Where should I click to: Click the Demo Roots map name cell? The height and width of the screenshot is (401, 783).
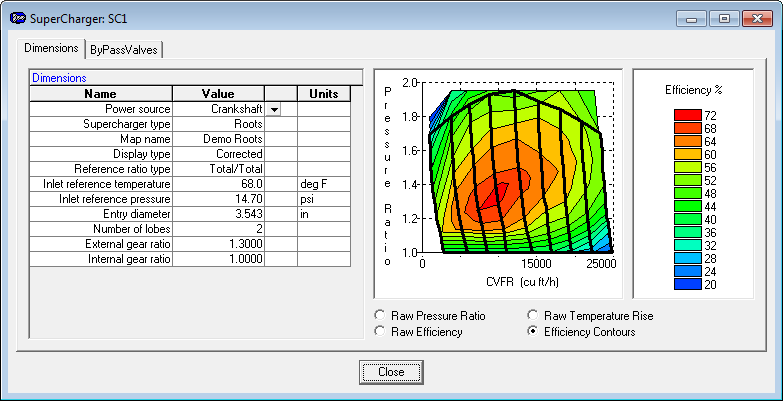[x=218, y=139]
